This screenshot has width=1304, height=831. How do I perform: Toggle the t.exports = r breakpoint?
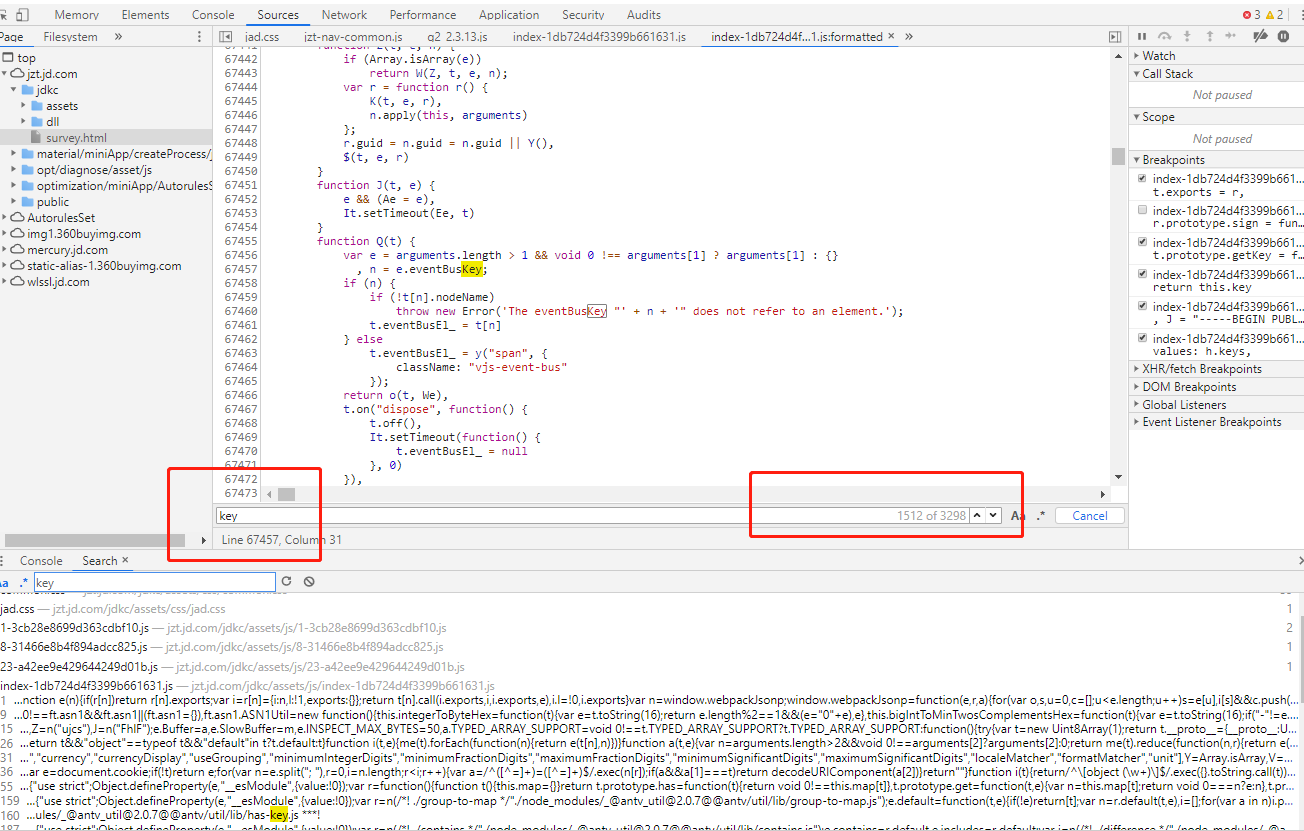tap(1142, 179)
